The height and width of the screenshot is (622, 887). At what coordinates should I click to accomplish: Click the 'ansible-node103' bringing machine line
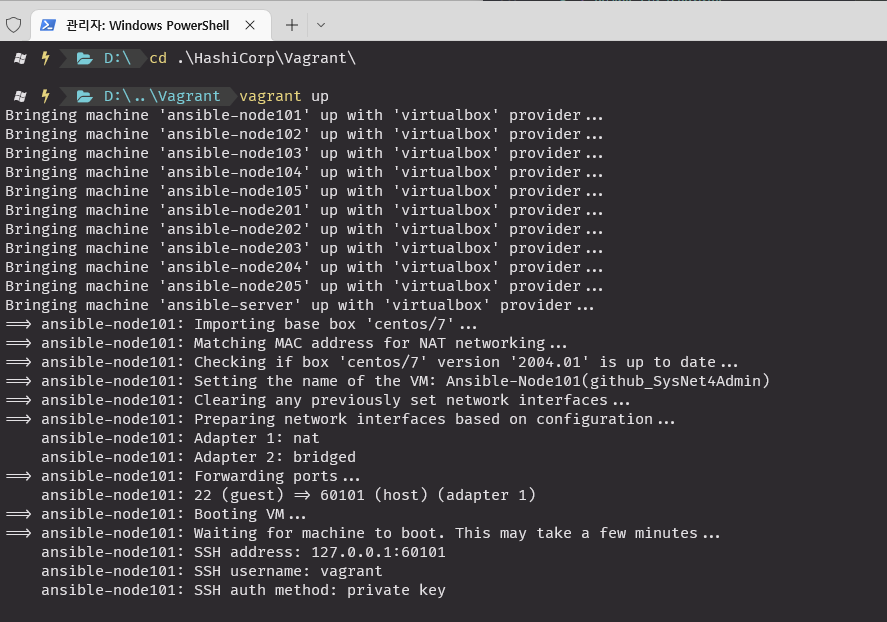(304, 153)
